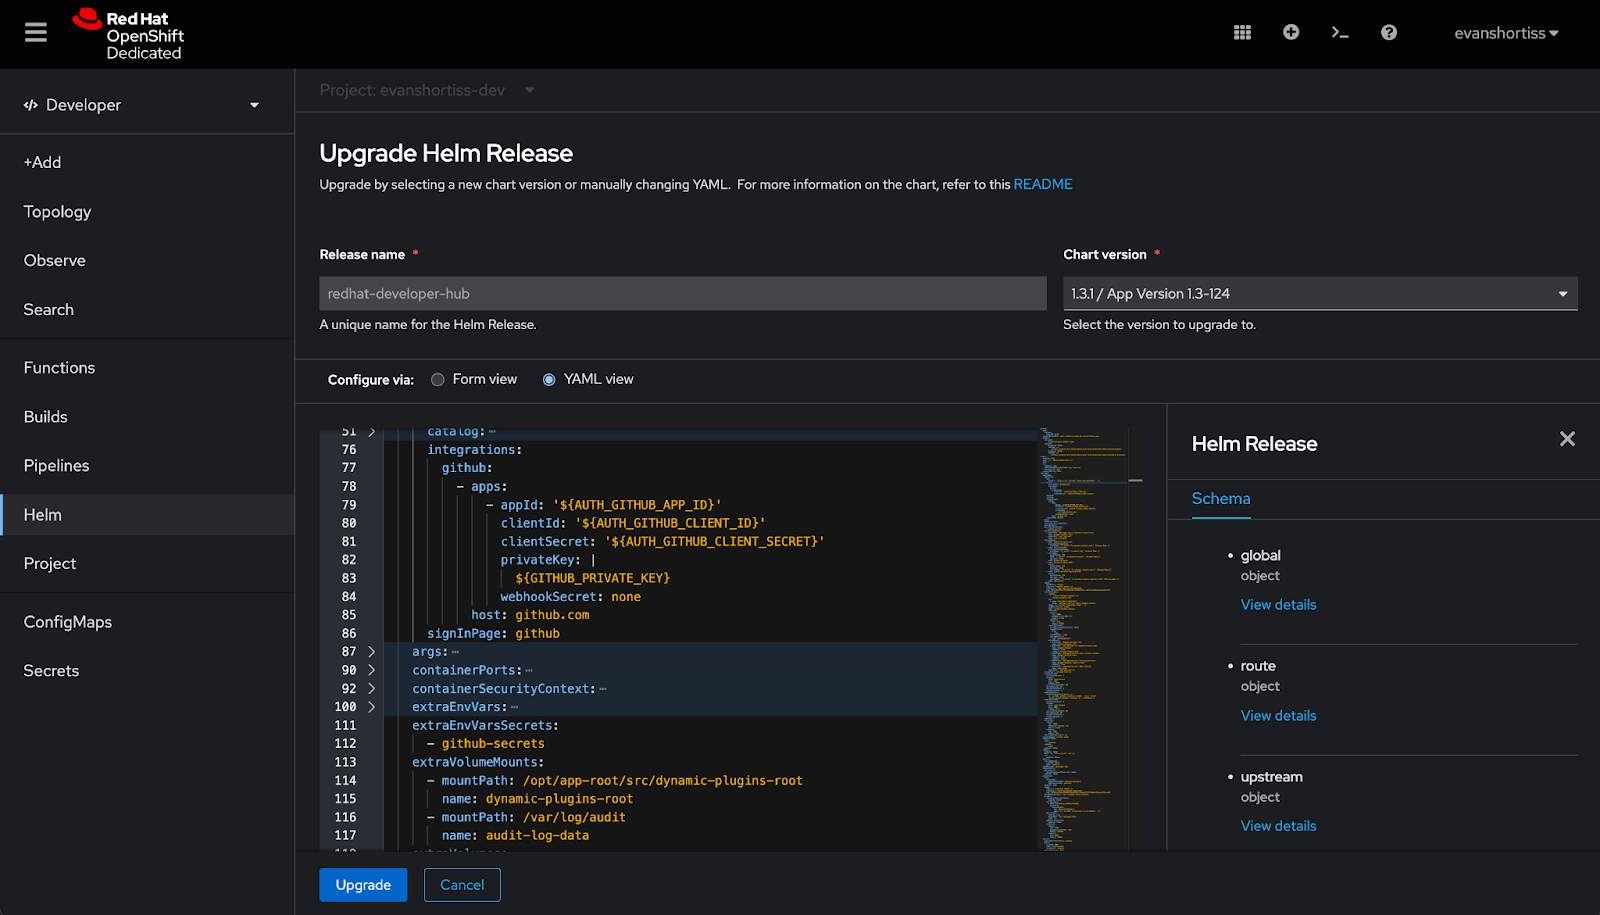
Task: Click the Upgrade button
Action: tap(363, 885)
